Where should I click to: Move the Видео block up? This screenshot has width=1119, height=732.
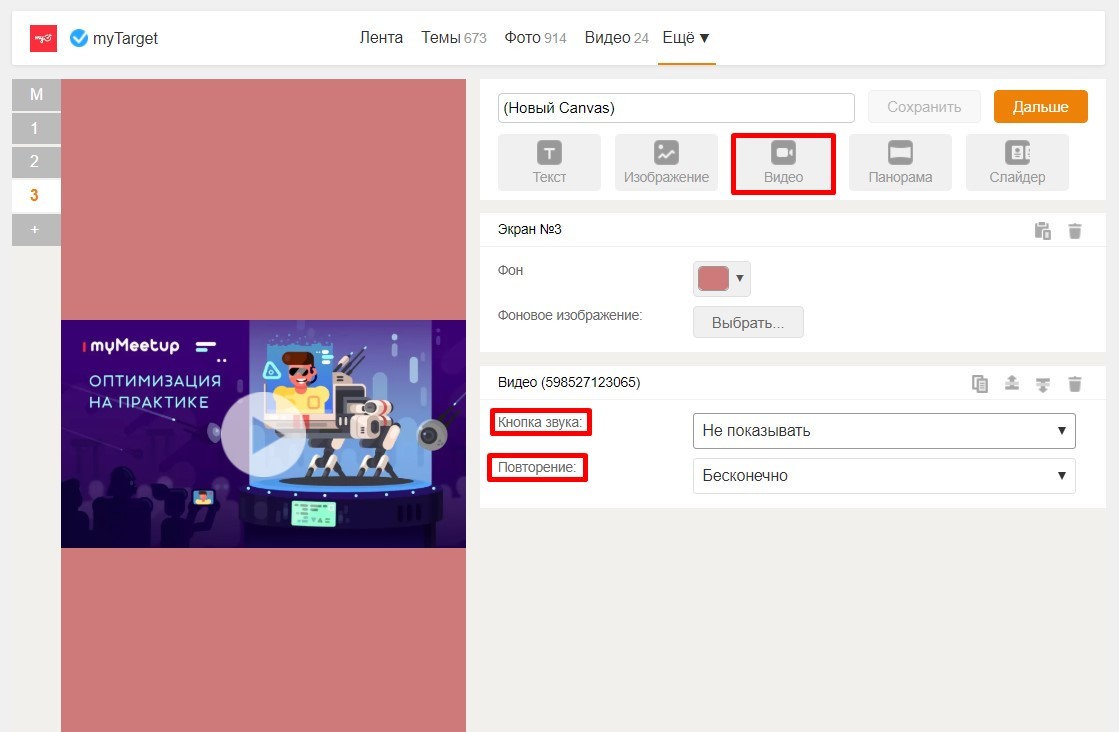(x=1012, y=383)
